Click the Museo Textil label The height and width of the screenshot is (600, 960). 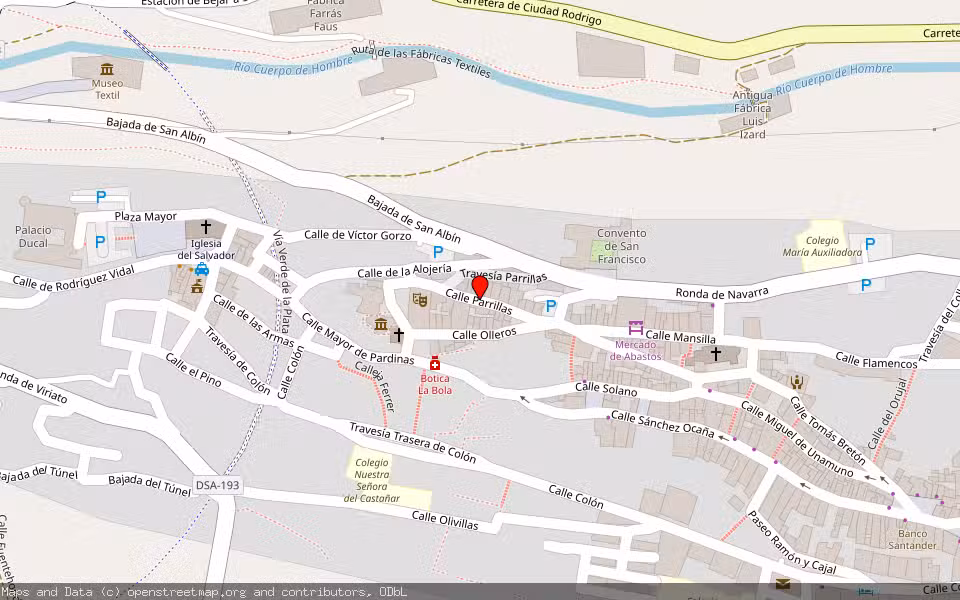pyautogui.click(x=107, y=89)
